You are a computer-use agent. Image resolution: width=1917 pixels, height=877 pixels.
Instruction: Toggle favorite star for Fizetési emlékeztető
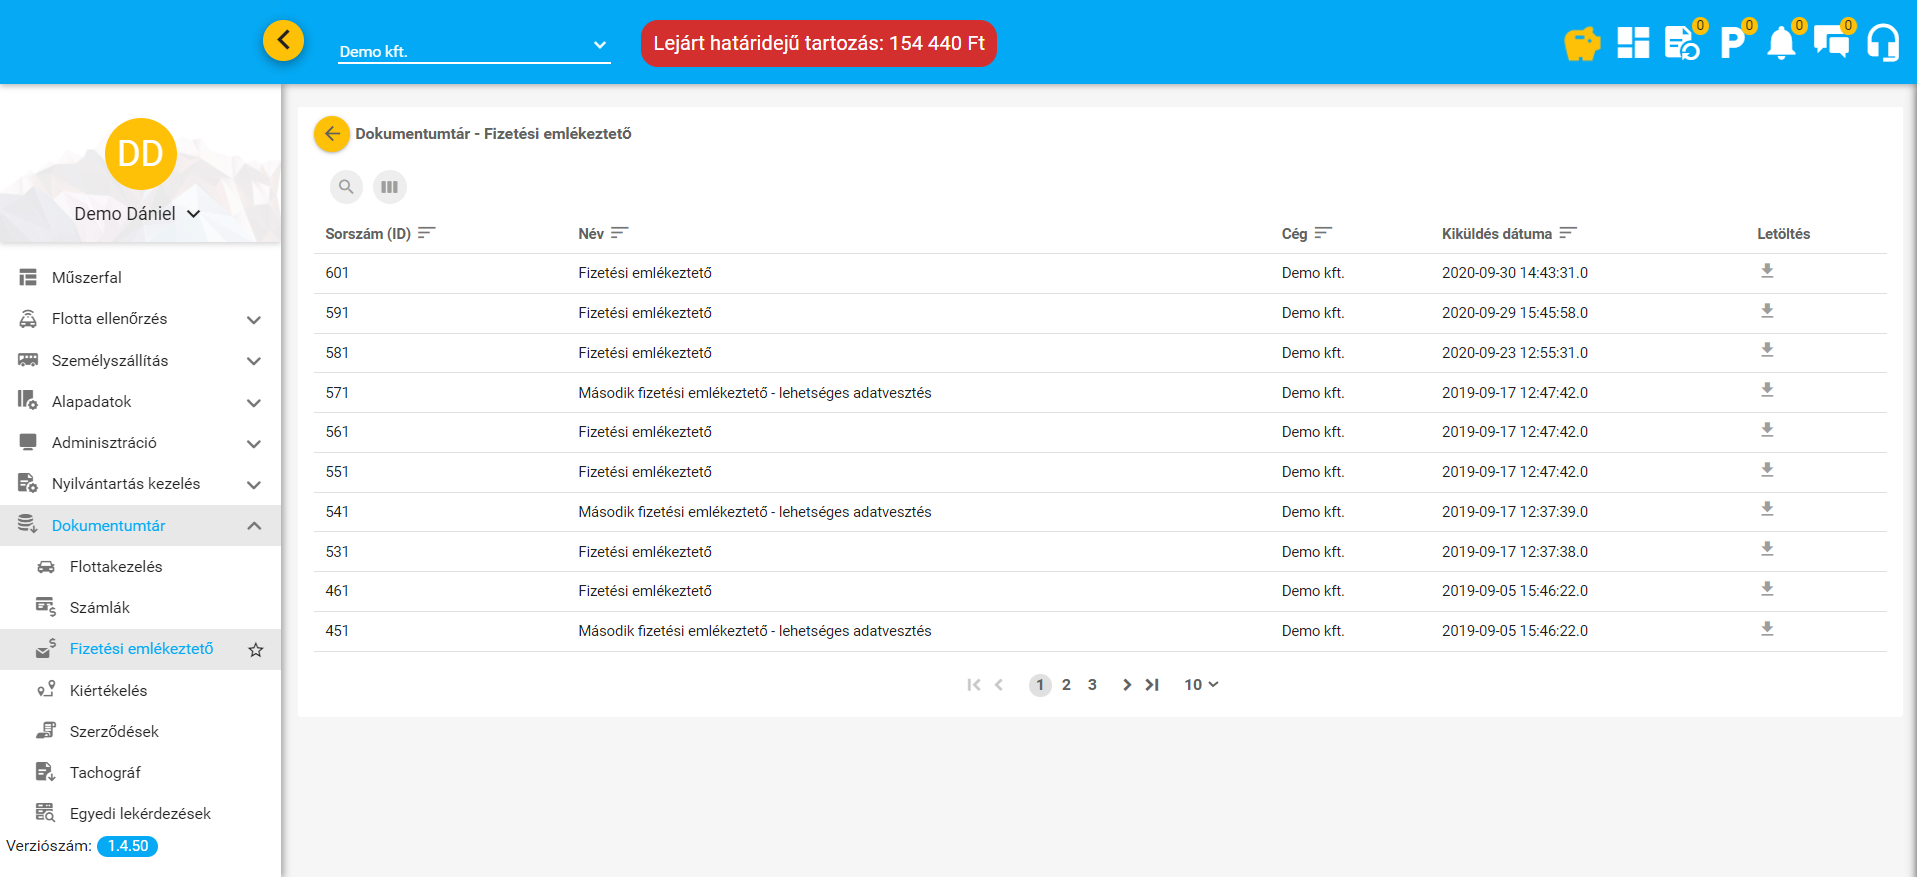pyautogui.click(x=256, y=650)
